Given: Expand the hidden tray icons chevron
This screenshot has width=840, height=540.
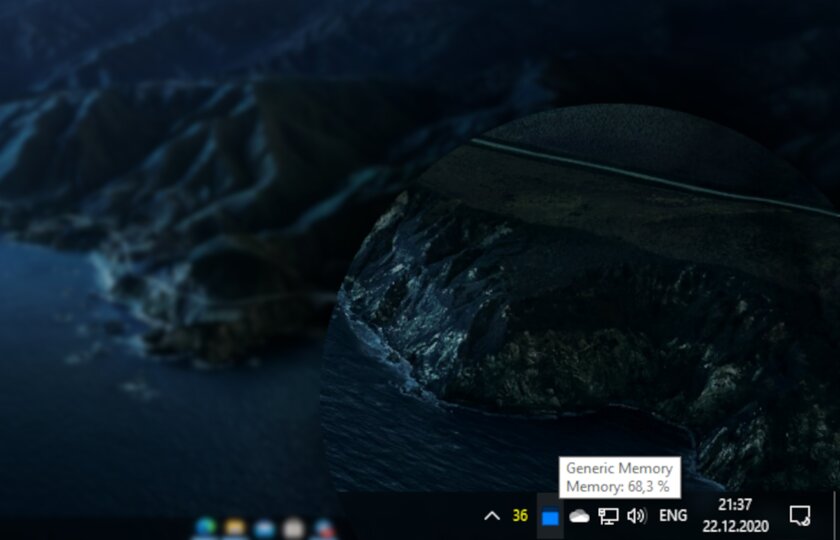Looking at the screenshot, I should pyautogui.click(x=492, y=516).
